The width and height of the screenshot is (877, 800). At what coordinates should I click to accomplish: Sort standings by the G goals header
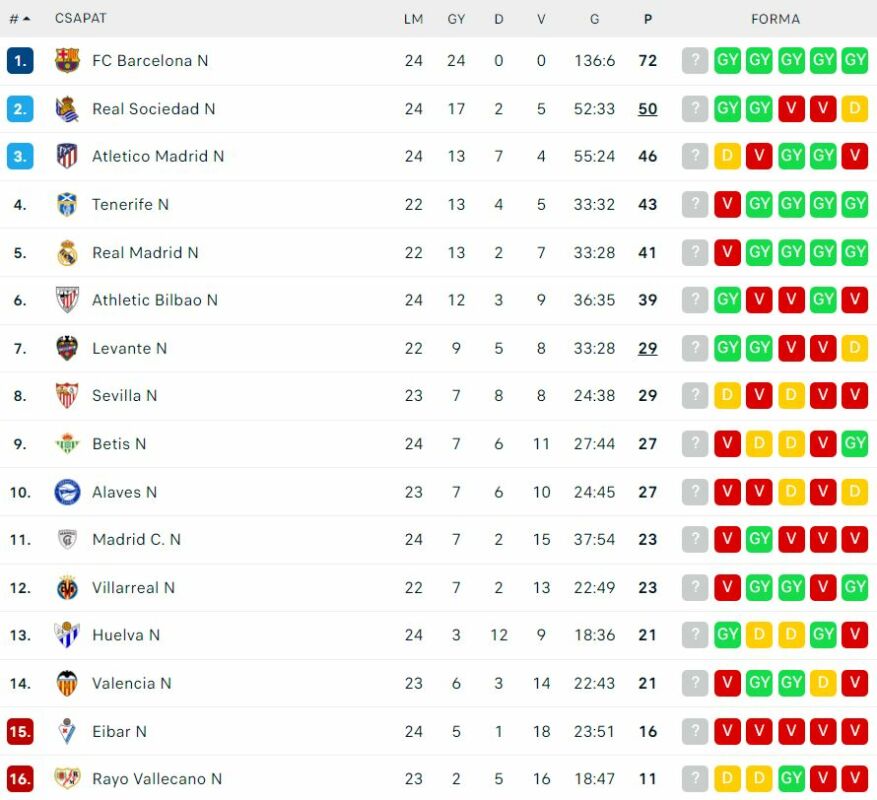pyautogui.click(x=595, y=19)
